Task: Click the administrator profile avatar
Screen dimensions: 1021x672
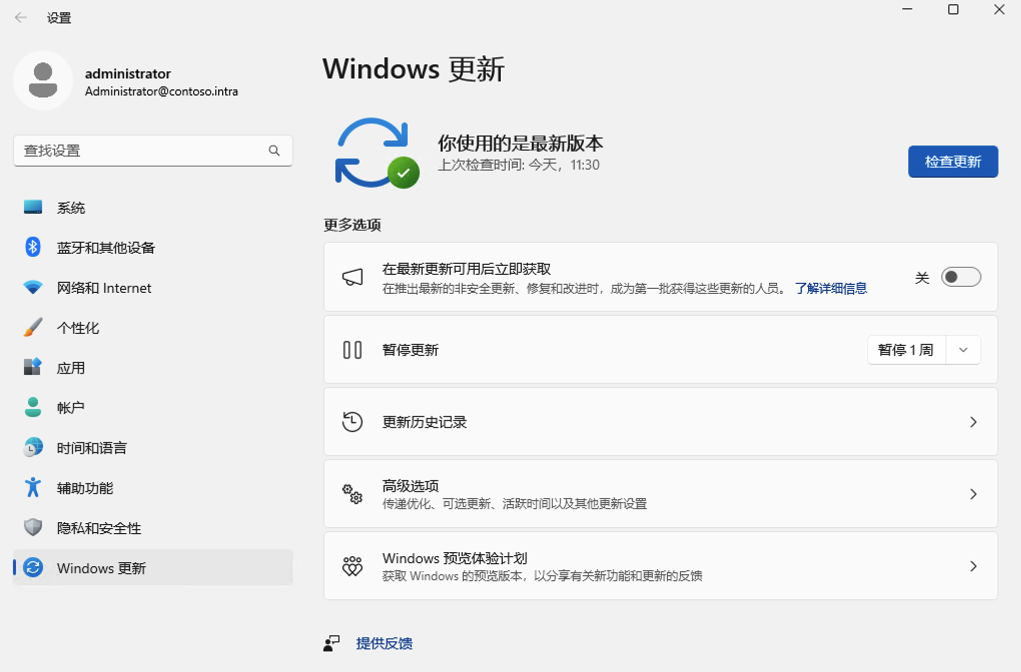Action: coord(42,79)
